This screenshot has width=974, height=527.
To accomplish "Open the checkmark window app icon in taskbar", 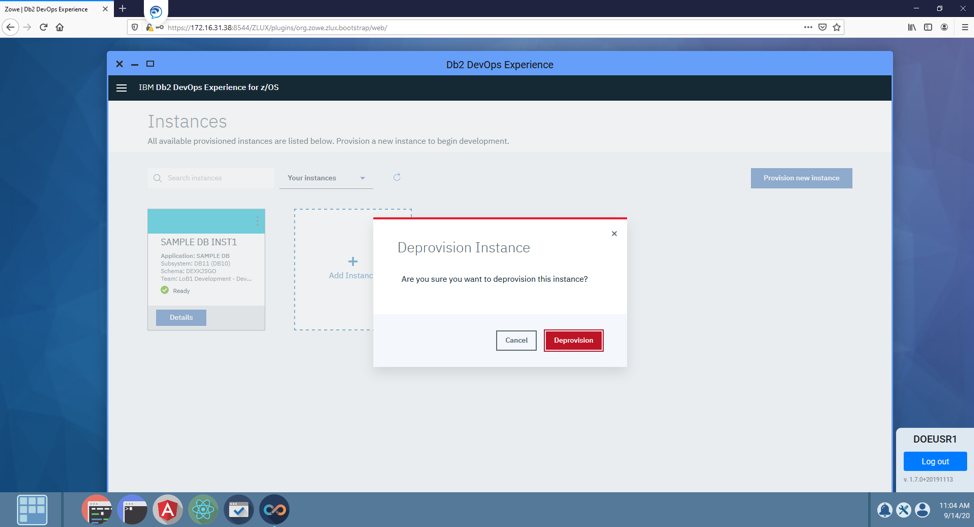I will click(239, 510).
